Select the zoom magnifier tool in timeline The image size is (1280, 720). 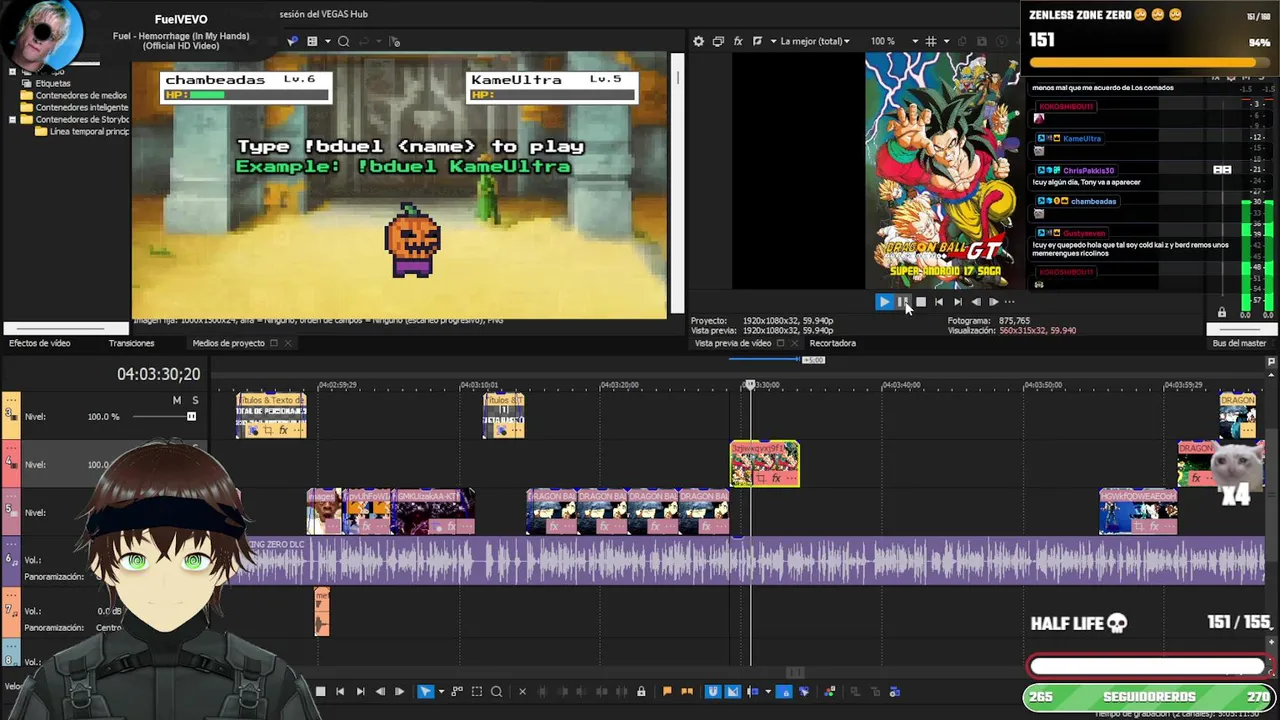point(496,691)
